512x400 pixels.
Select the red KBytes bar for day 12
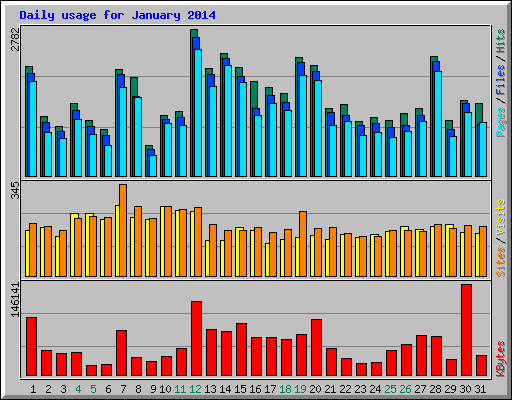pos(196,339)
